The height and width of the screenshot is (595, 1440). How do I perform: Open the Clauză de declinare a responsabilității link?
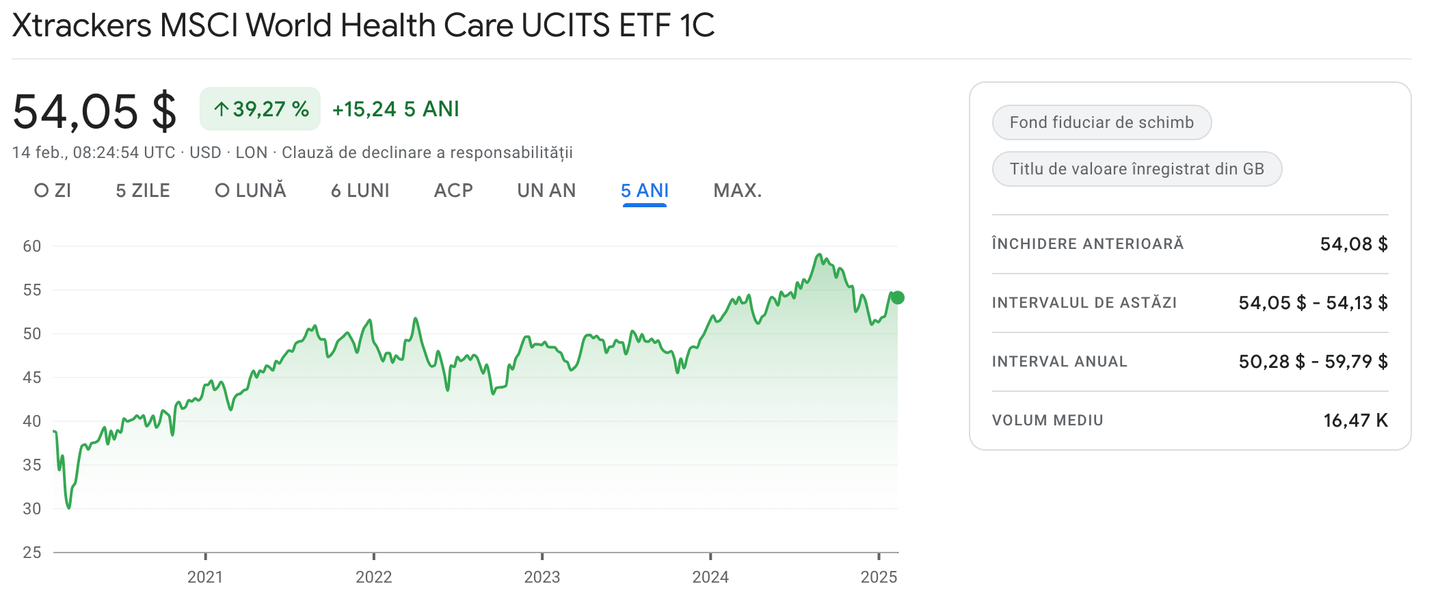coord(427,153)
